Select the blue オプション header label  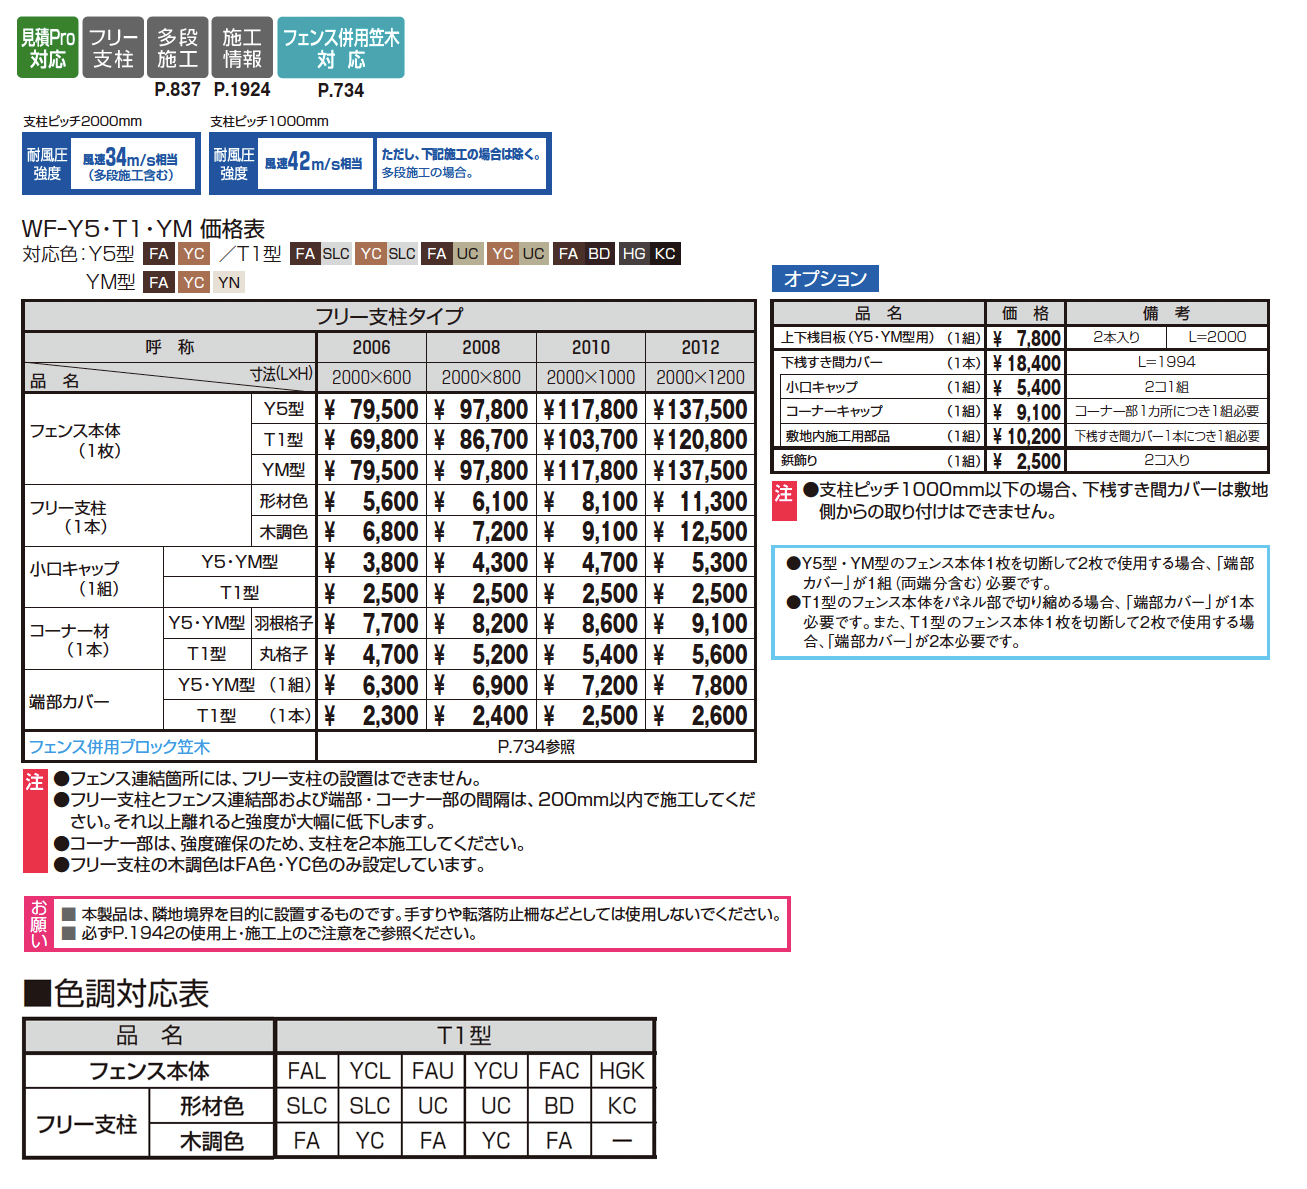[x=824, y=279]
